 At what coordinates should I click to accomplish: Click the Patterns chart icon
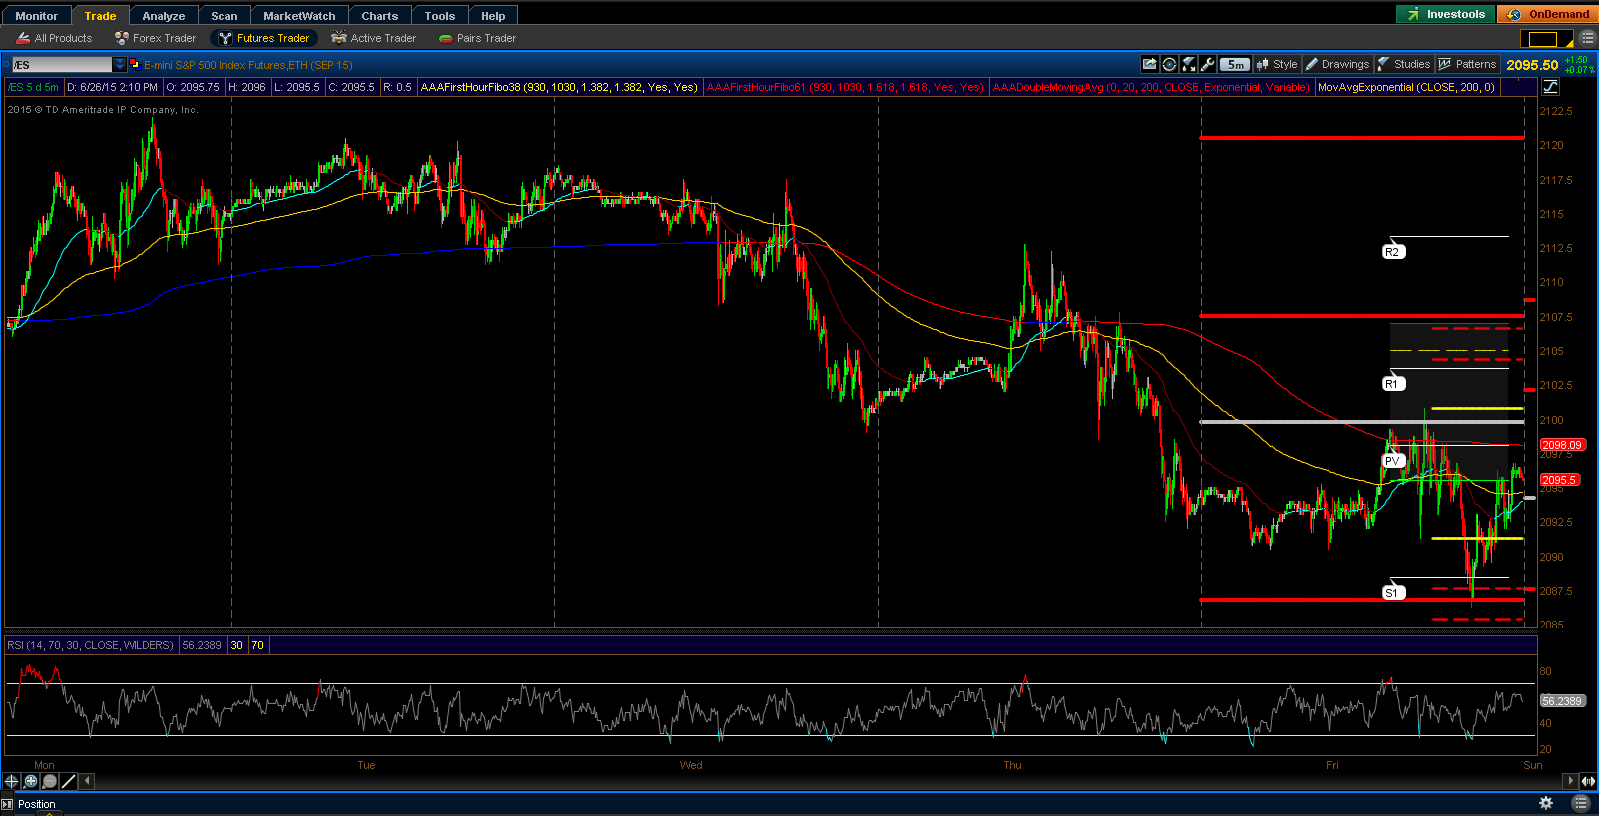click(x=1444, y=64)
